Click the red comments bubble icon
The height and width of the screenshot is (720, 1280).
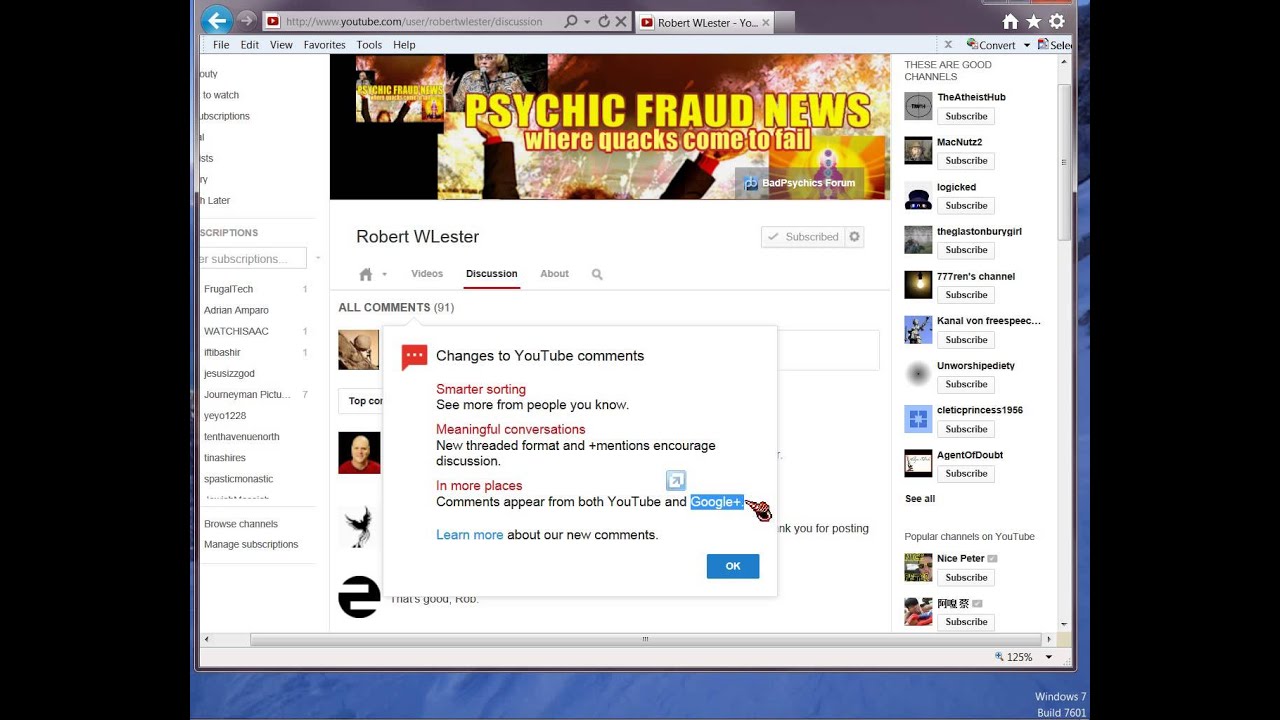[414, 357]
